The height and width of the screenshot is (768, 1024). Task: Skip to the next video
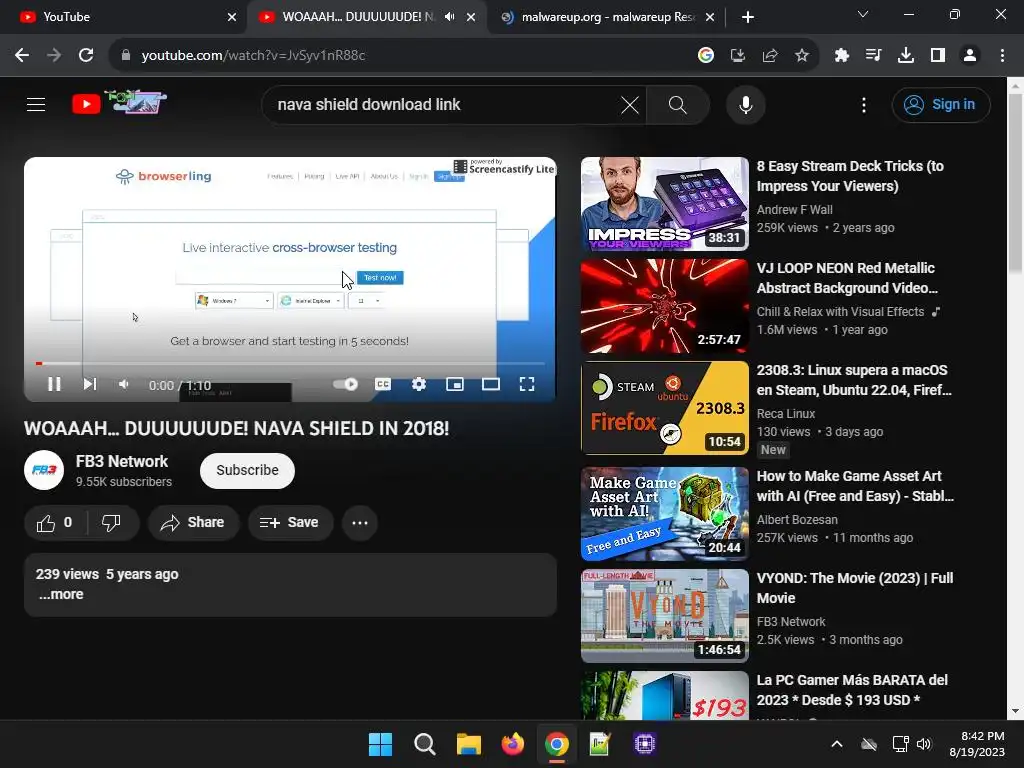point(90,384)
